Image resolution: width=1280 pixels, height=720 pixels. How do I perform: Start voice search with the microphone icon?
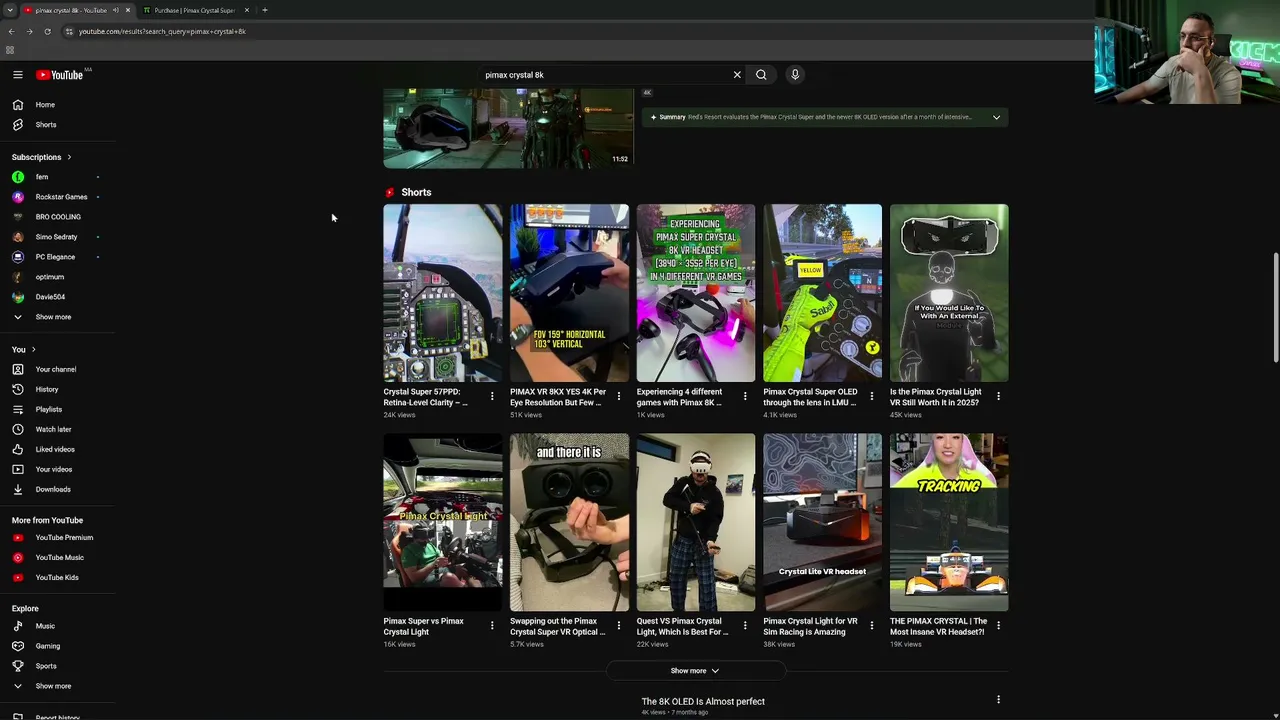[x=795, y=75]
